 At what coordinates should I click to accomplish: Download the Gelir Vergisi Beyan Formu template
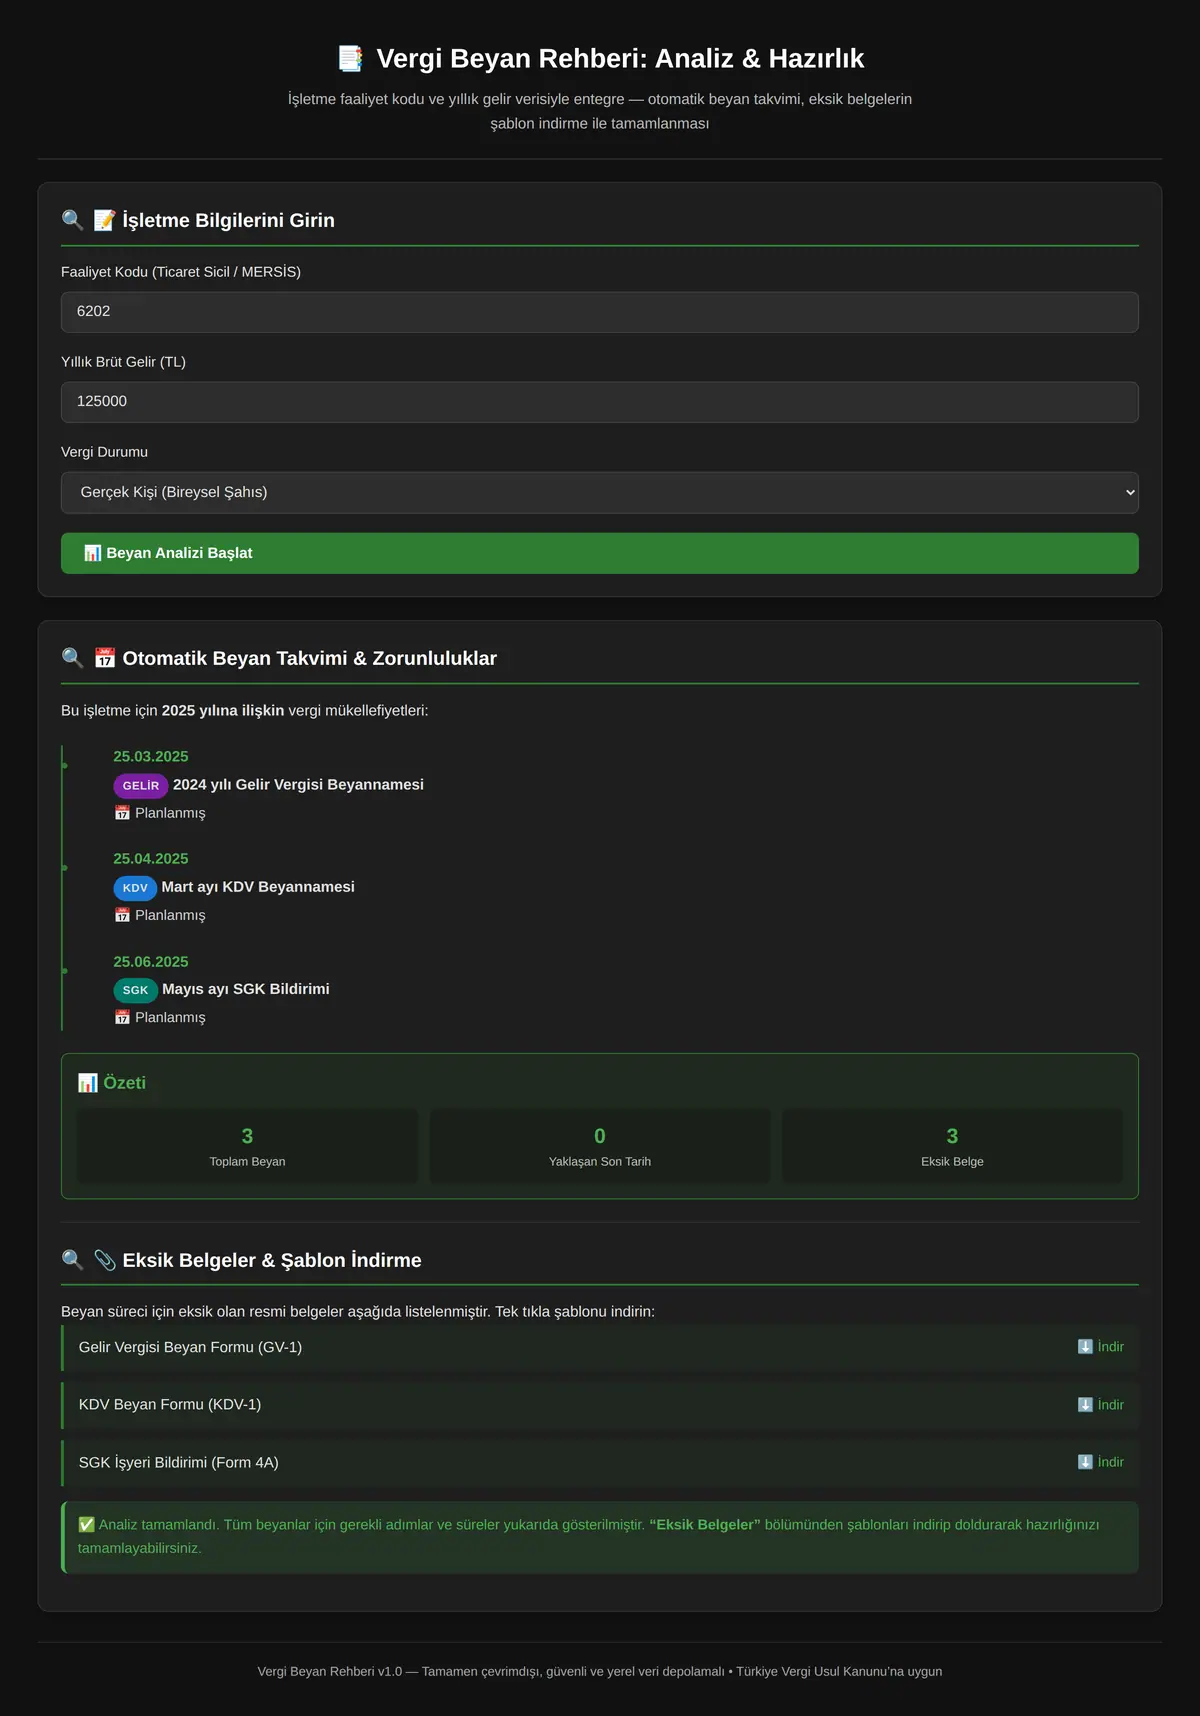pos(1101,1347)
